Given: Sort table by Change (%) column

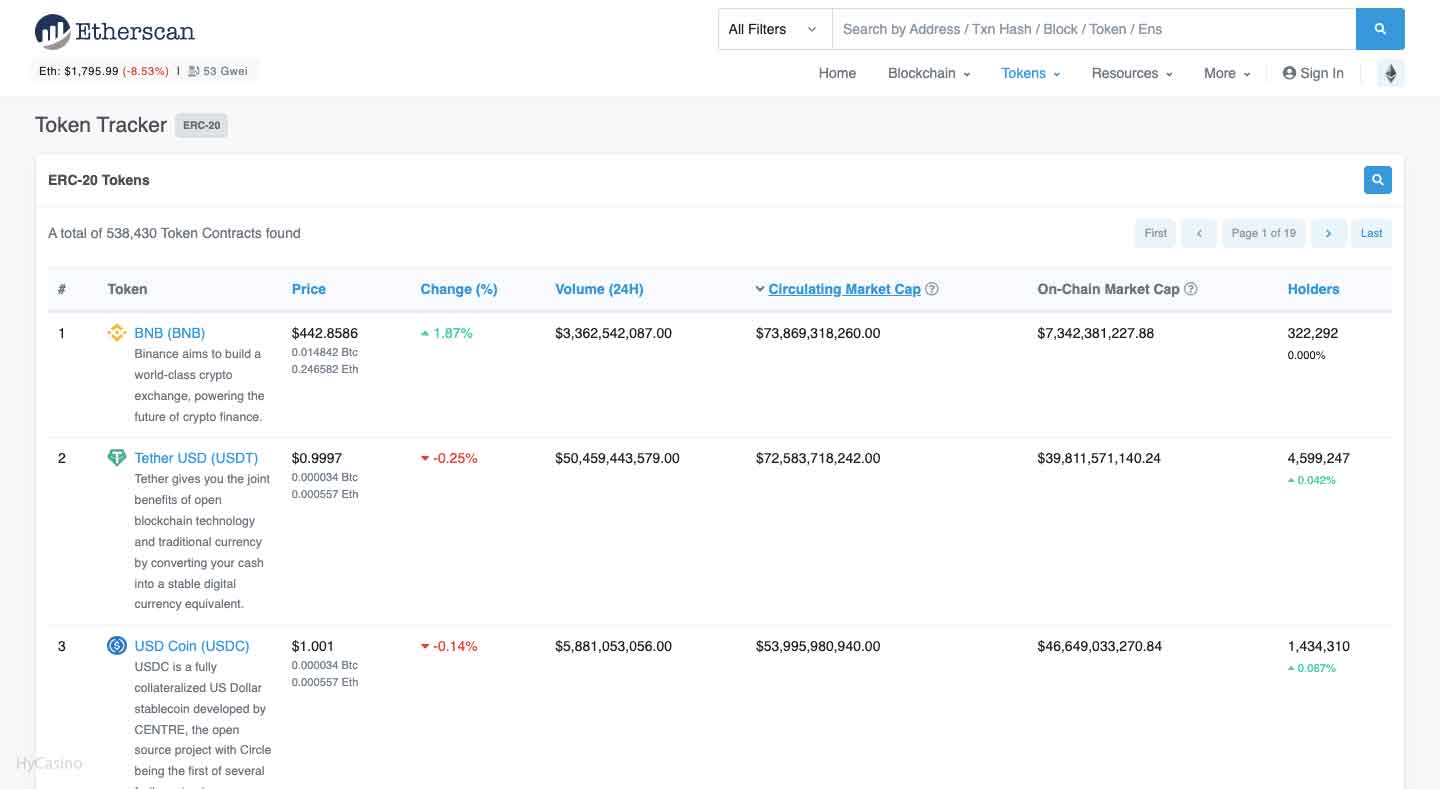Looking at the screenshot, I should click(x=459, y=289).
